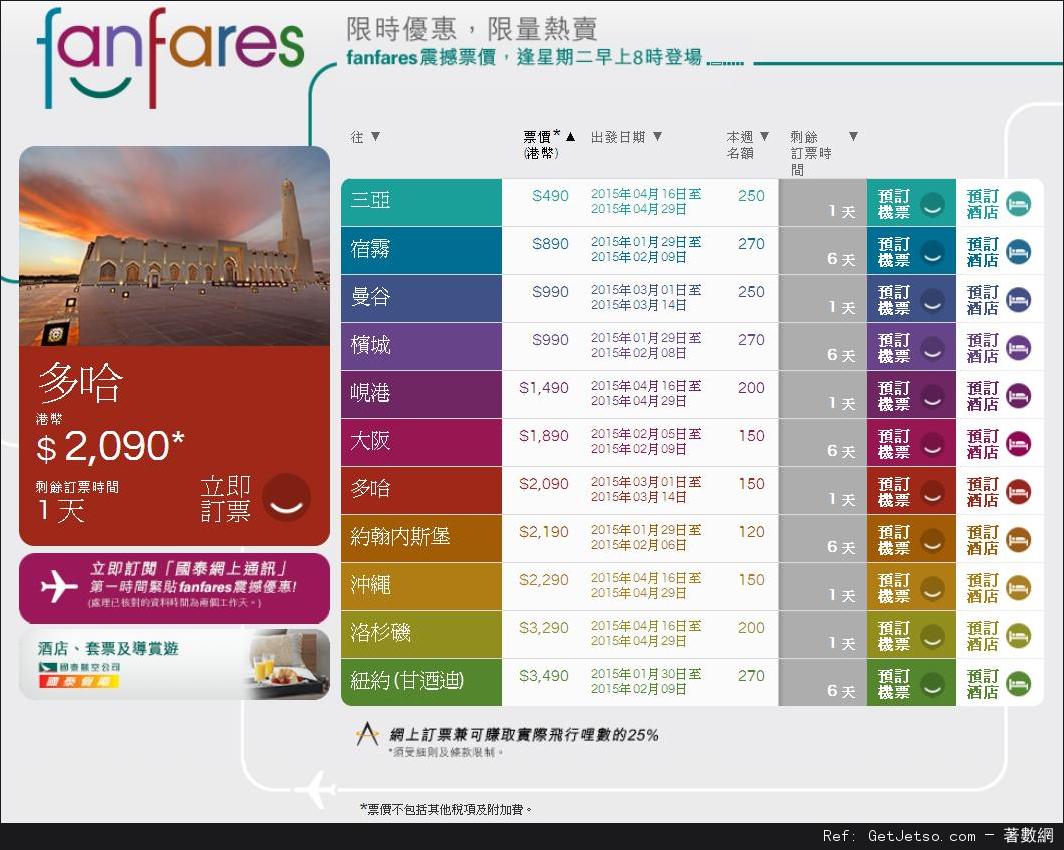1064x850 pixels.
Task: Sort by remaining booking time arrow
Action: pyautogui.click(x=853, y=136)
